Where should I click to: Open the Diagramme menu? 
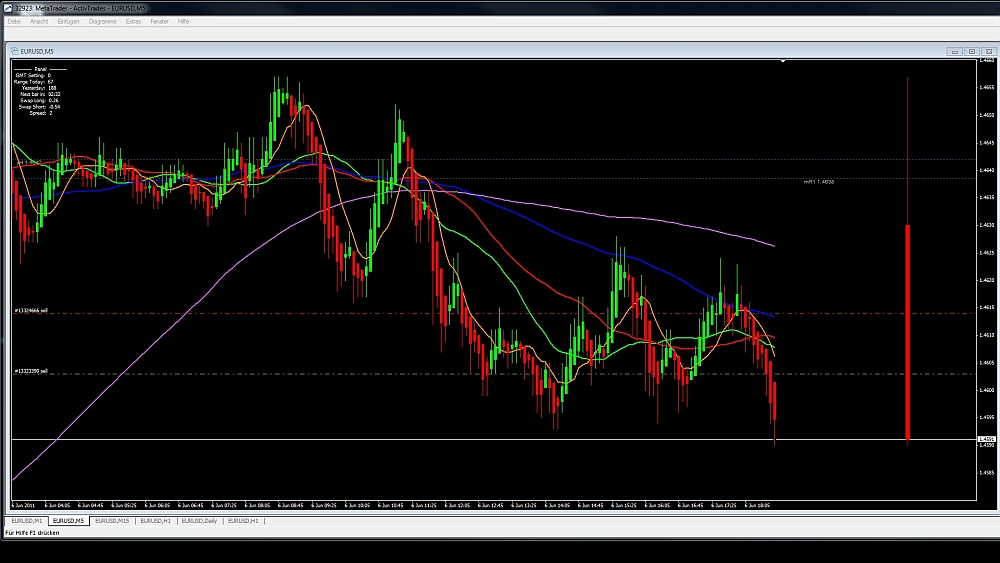(x=103, y=21)
